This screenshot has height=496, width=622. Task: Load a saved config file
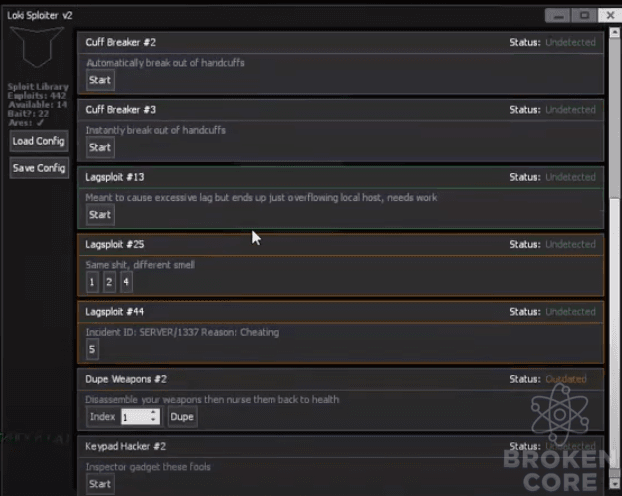point(38,141)
